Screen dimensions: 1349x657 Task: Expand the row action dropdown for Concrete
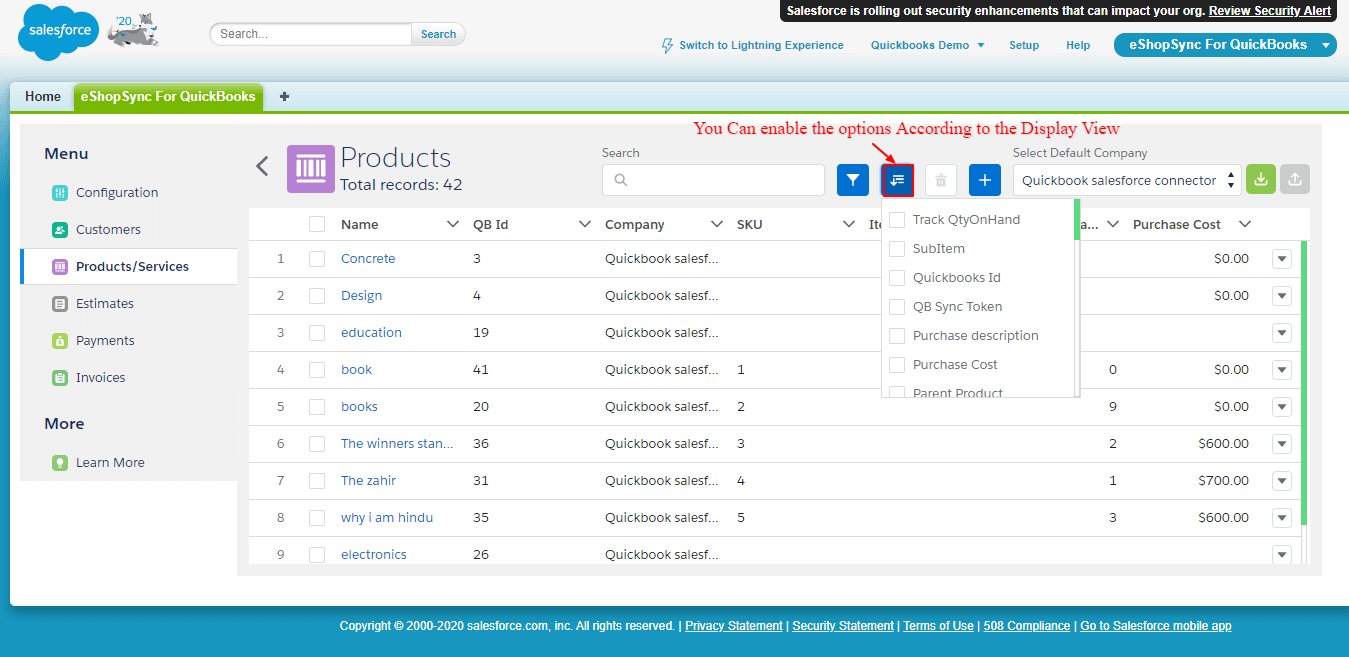(x=1282, y=259)
